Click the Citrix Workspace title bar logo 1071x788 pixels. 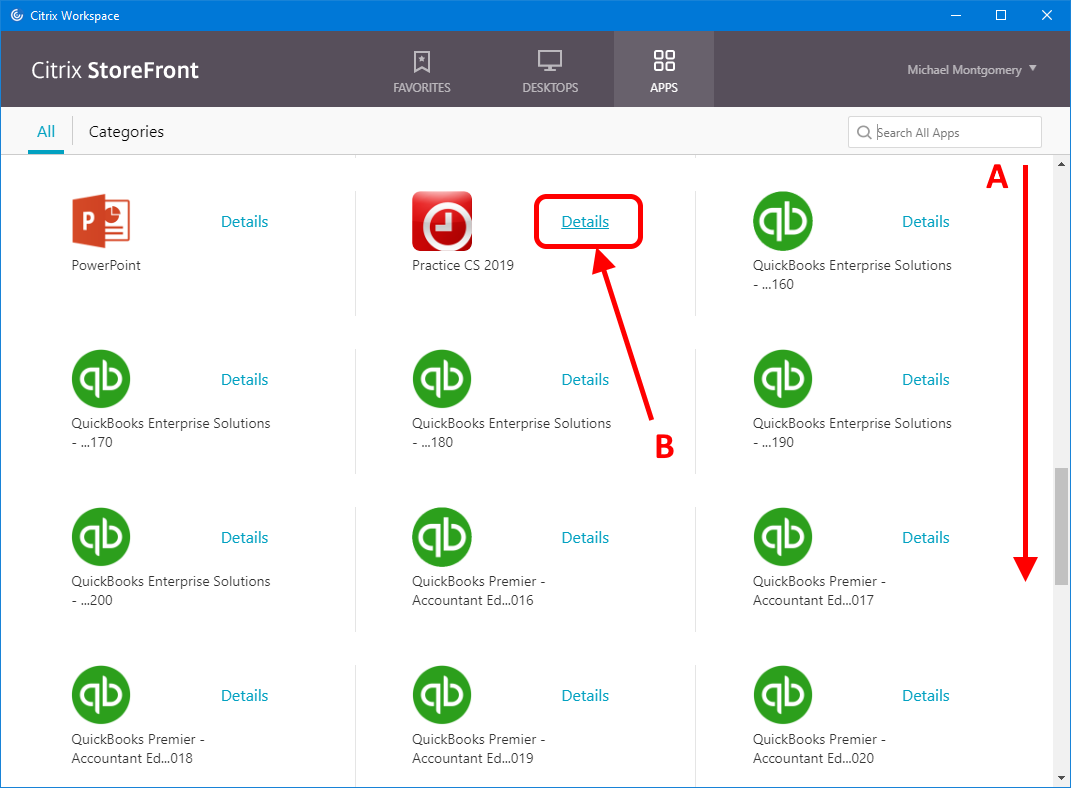pos(16,15)
